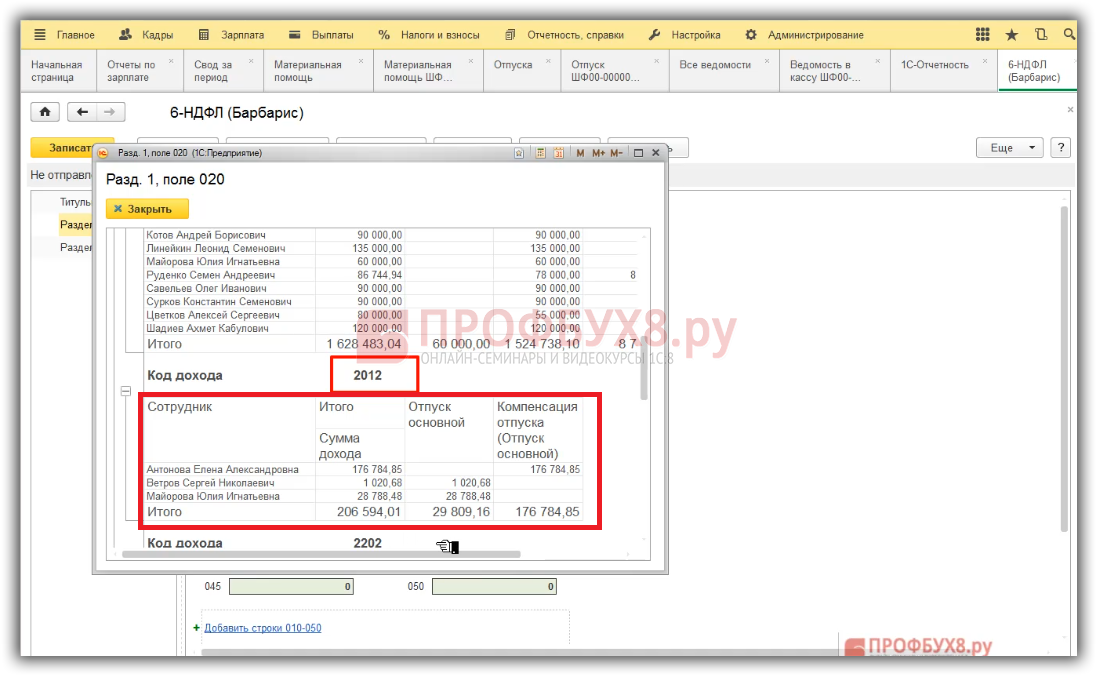This screenshot has height=676, width=1097.
Task: Open the help question mark button
Action: point(1059,147)
